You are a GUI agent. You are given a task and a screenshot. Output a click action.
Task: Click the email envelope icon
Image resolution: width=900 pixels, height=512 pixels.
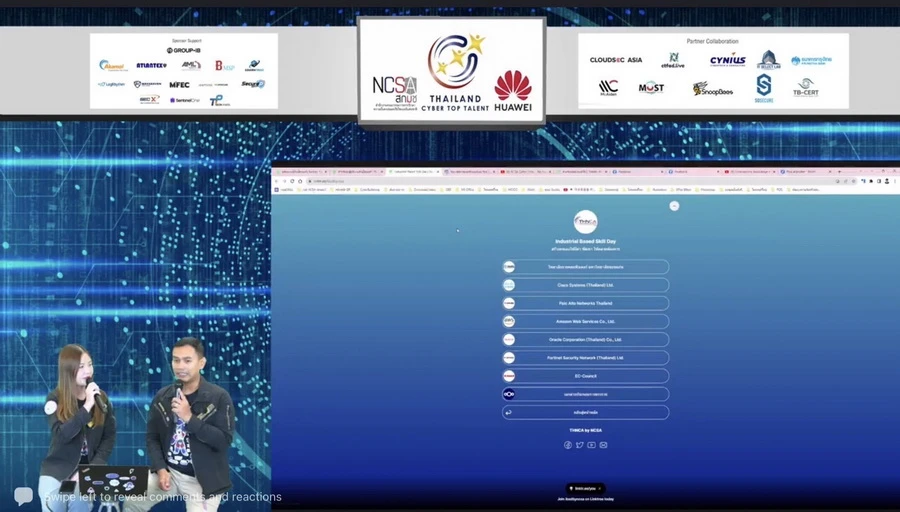point(604,445)
